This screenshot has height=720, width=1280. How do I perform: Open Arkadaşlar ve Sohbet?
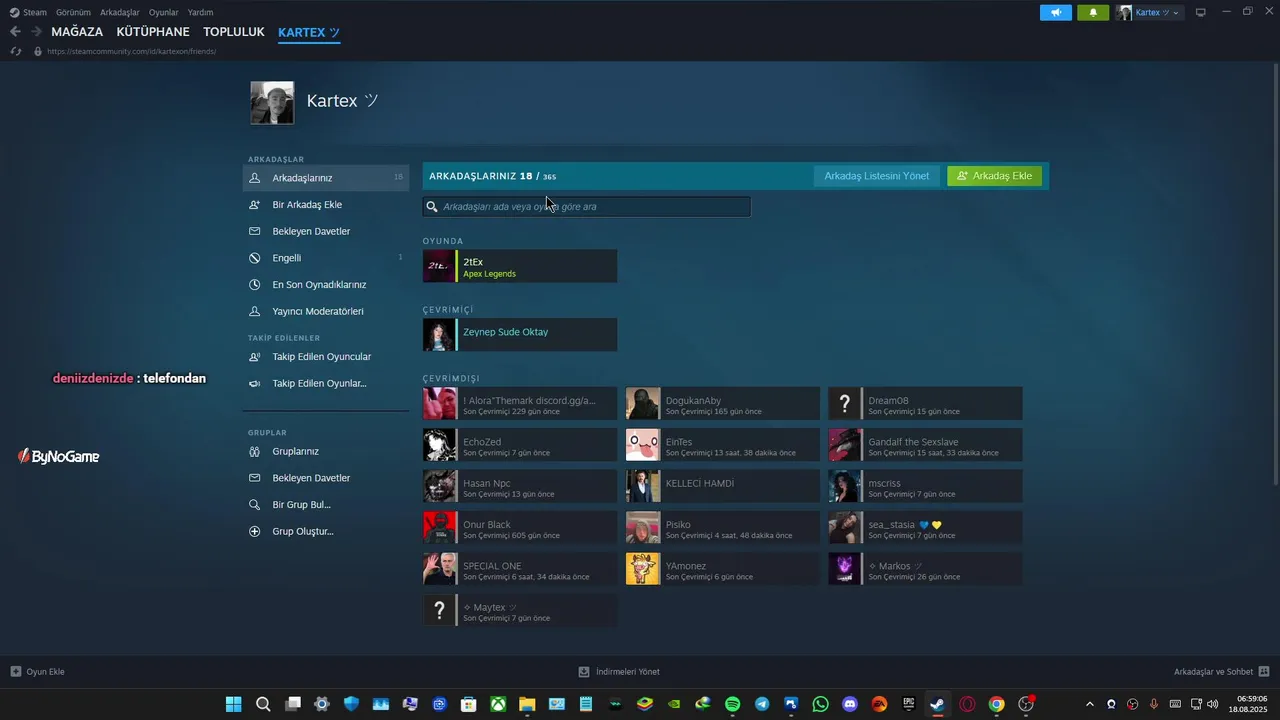pyautogui.click(x=1221, y=672)
